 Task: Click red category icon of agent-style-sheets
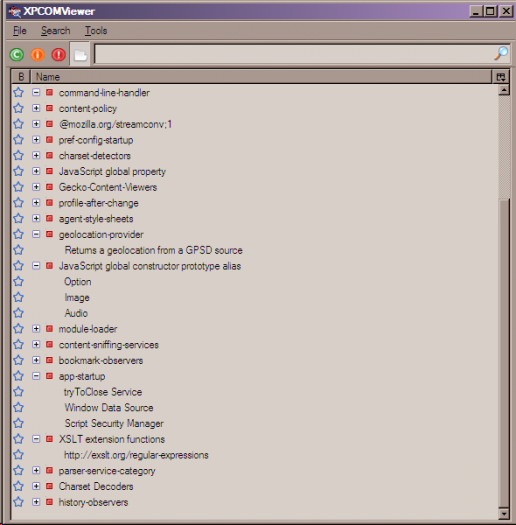(50, 218)
